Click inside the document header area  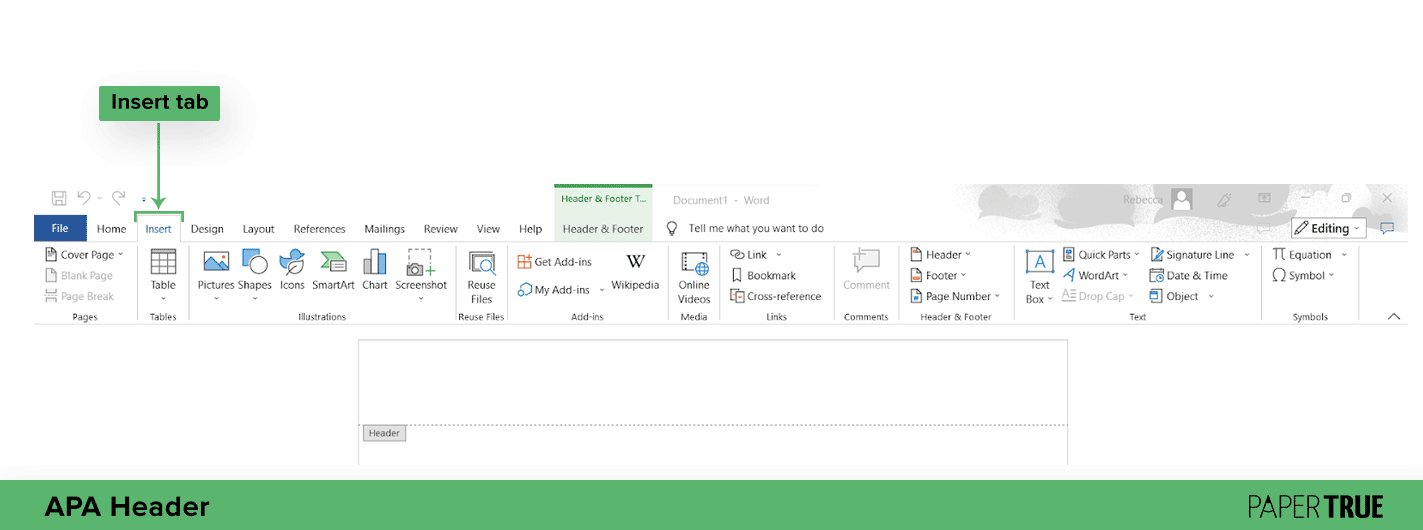point(713,382)
